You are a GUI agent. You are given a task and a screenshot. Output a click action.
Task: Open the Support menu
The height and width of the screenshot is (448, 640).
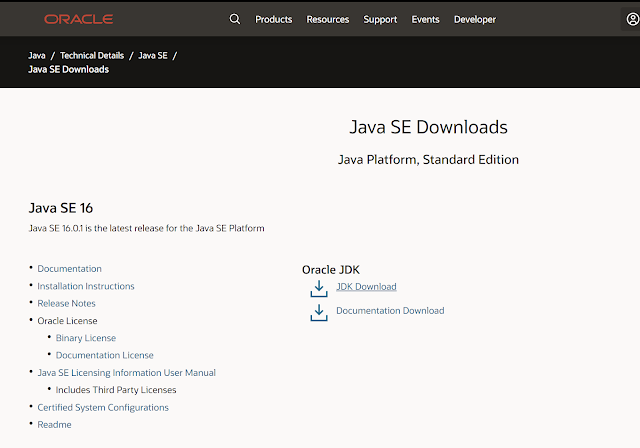tap(380, 19)
